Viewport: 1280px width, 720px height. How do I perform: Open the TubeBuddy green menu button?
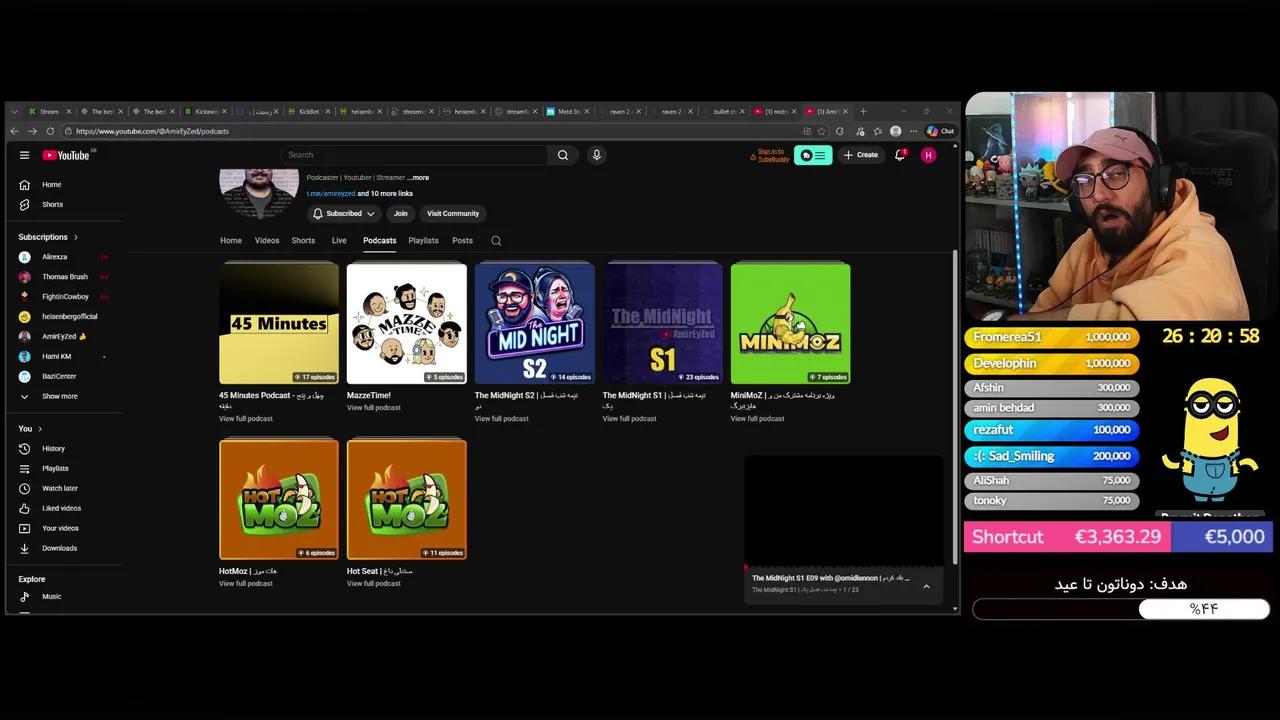point(813,155)
